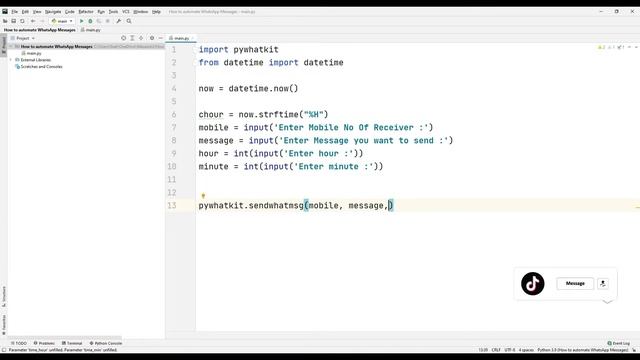Viewport: 640px width, 360px height.
Task: Expand the External Libraries tree node
Action: point(11,60)
